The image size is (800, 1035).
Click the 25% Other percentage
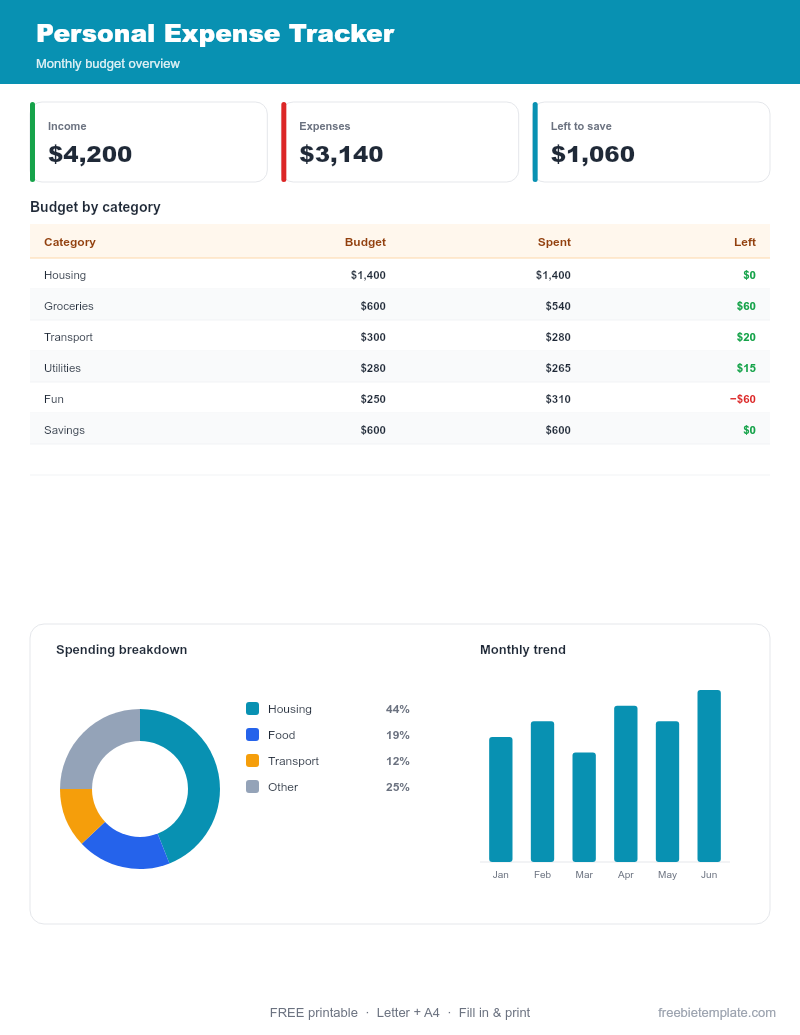397,787
